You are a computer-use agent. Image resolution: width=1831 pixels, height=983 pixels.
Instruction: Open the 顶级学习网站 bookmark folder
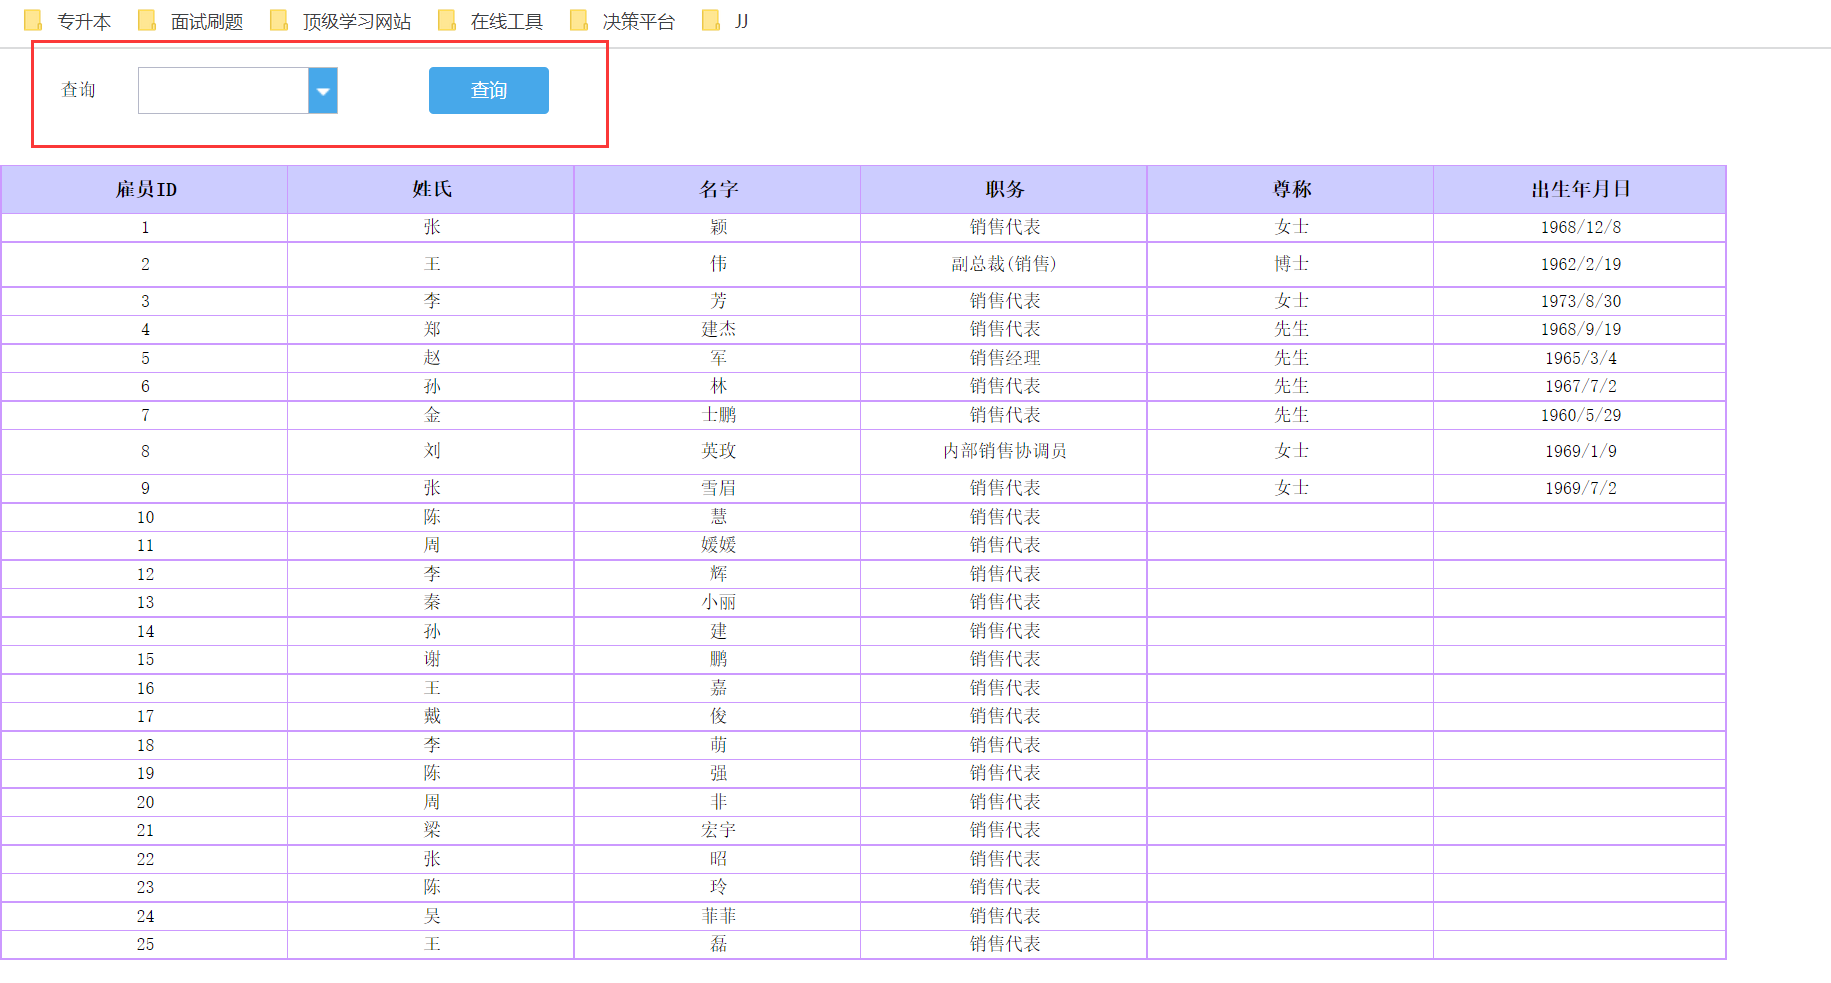coord(341,21)
